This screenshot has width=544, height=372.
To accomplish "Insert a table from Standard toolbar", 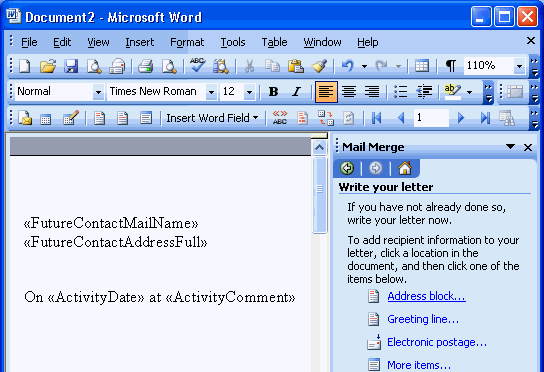I will click(422, 66).
